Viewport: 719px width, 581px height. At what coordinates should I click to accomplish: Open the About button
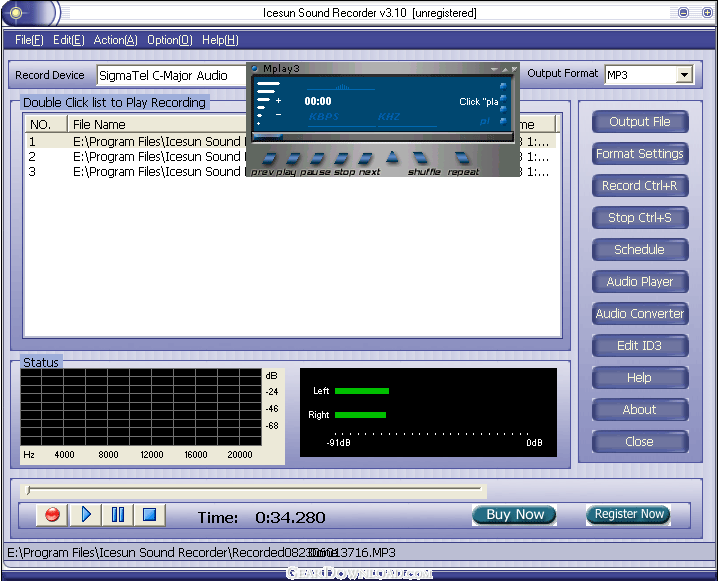coord(640,409)
